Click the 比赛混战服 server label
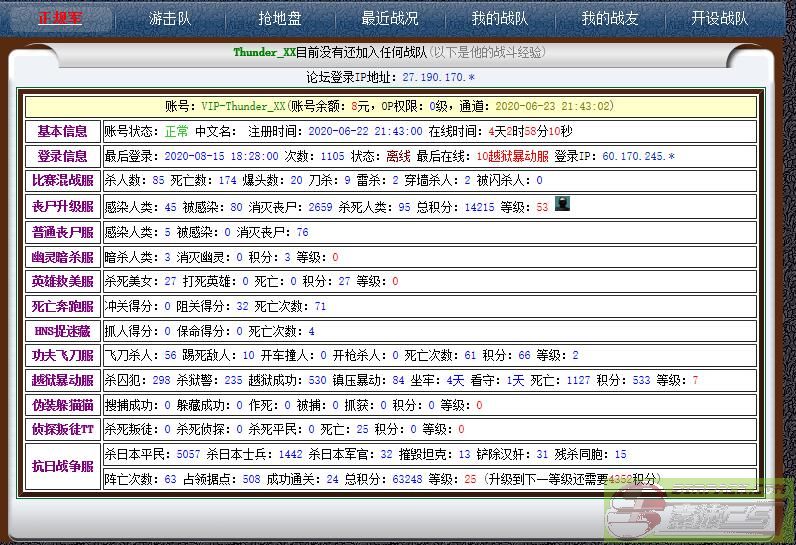The image size is (796, 545). [x=62, y=181]
